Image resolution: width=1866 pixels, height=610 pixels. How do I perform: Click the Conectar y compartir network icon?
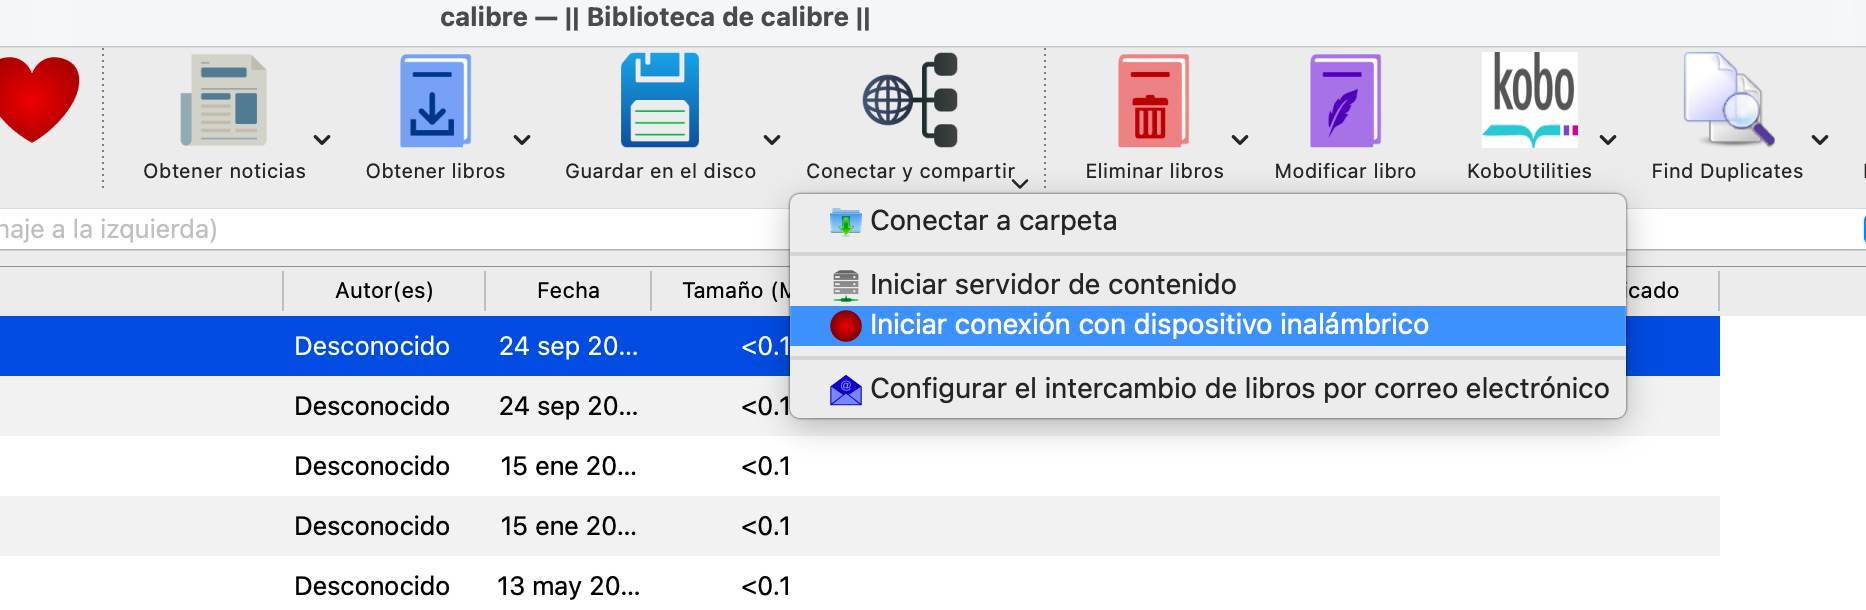910,101
